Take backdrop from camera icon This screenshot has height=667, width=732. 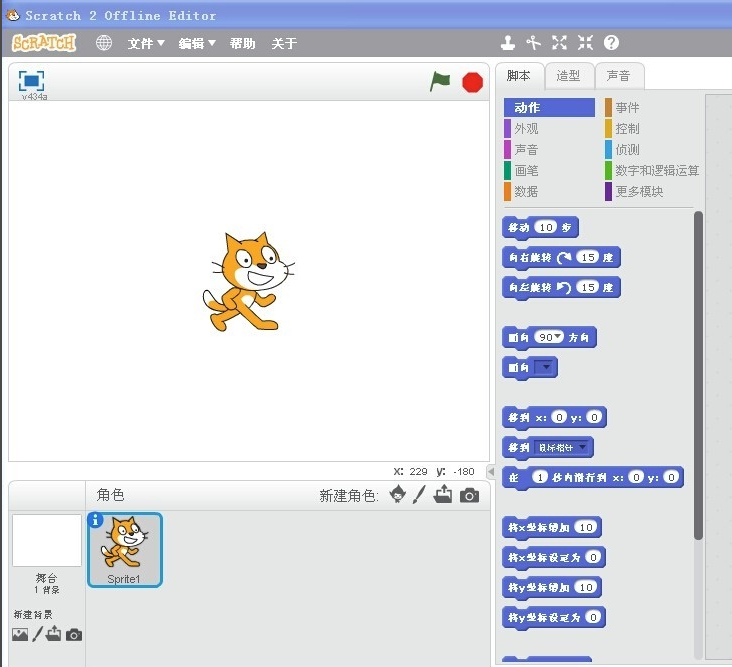coord(74,635)
